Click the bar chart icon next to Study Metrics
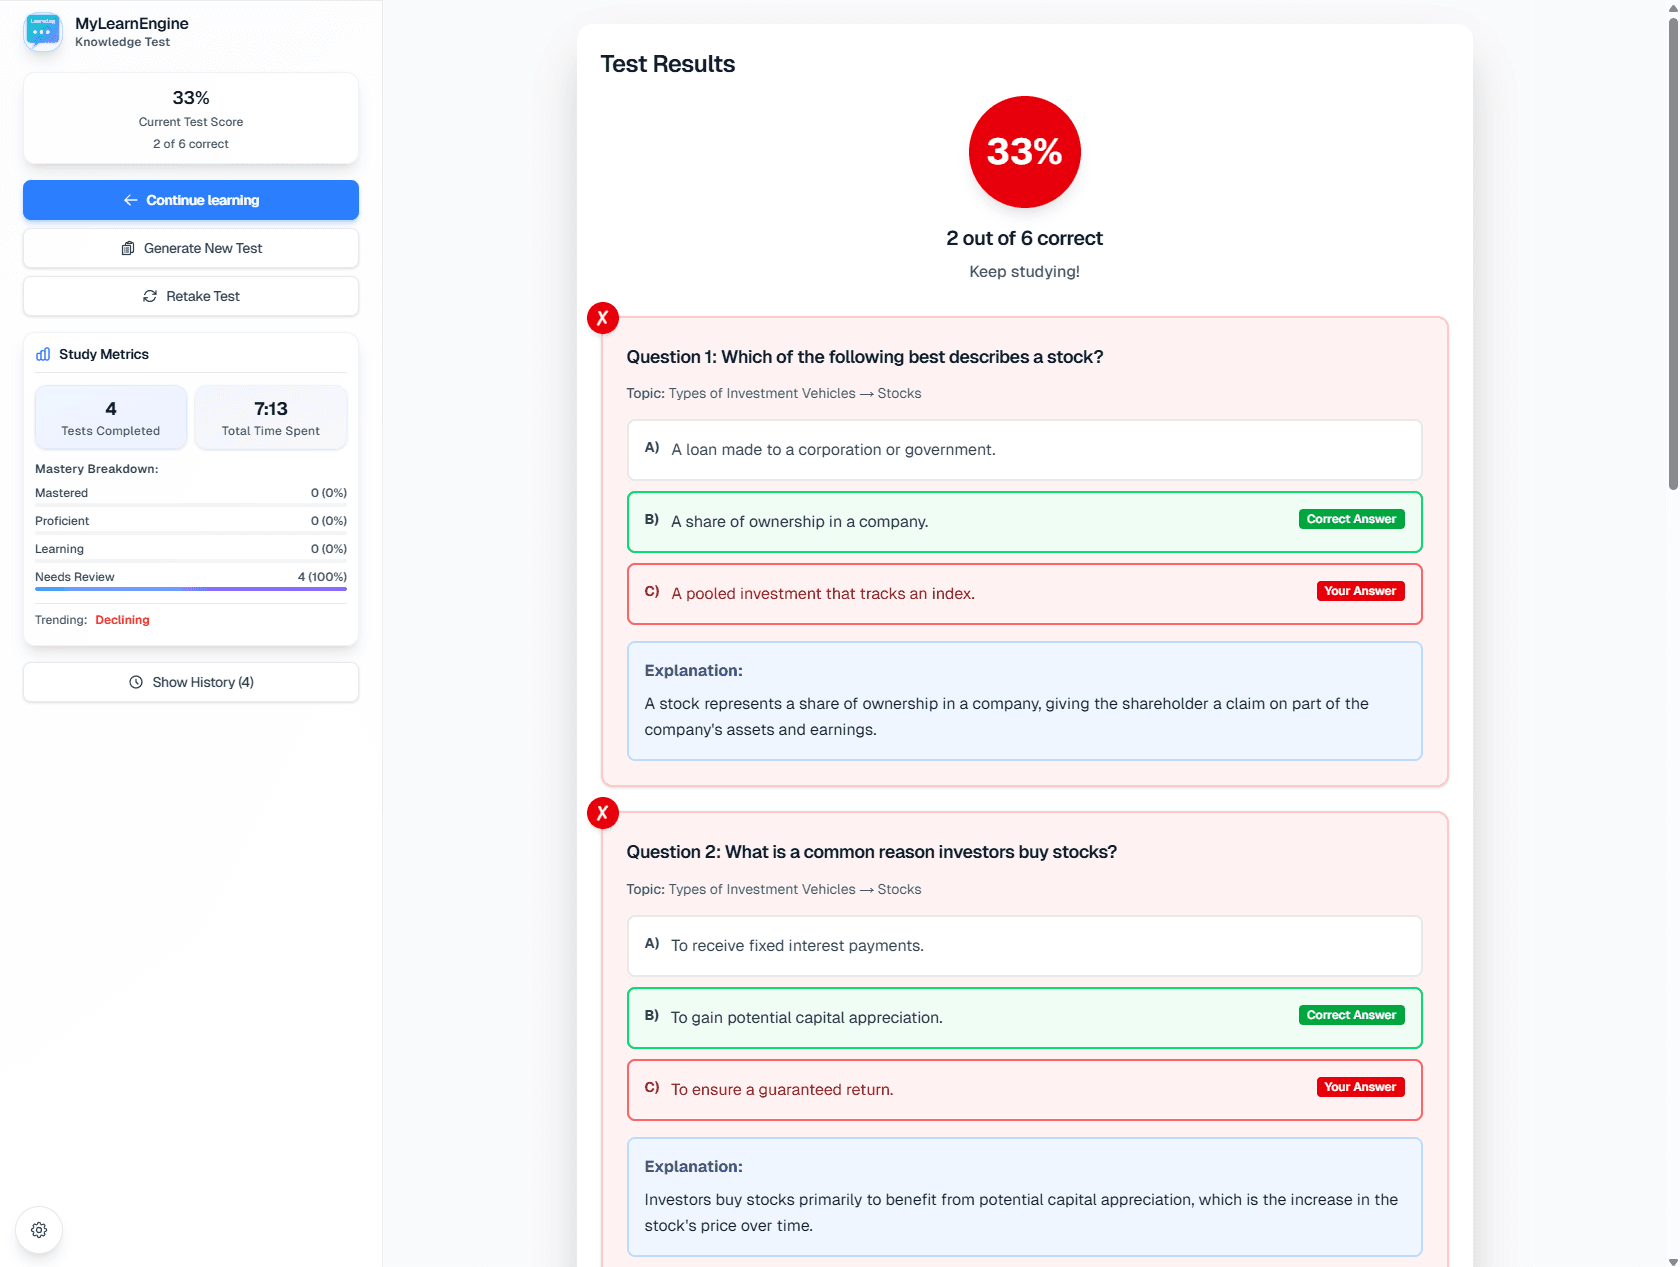 42,354
